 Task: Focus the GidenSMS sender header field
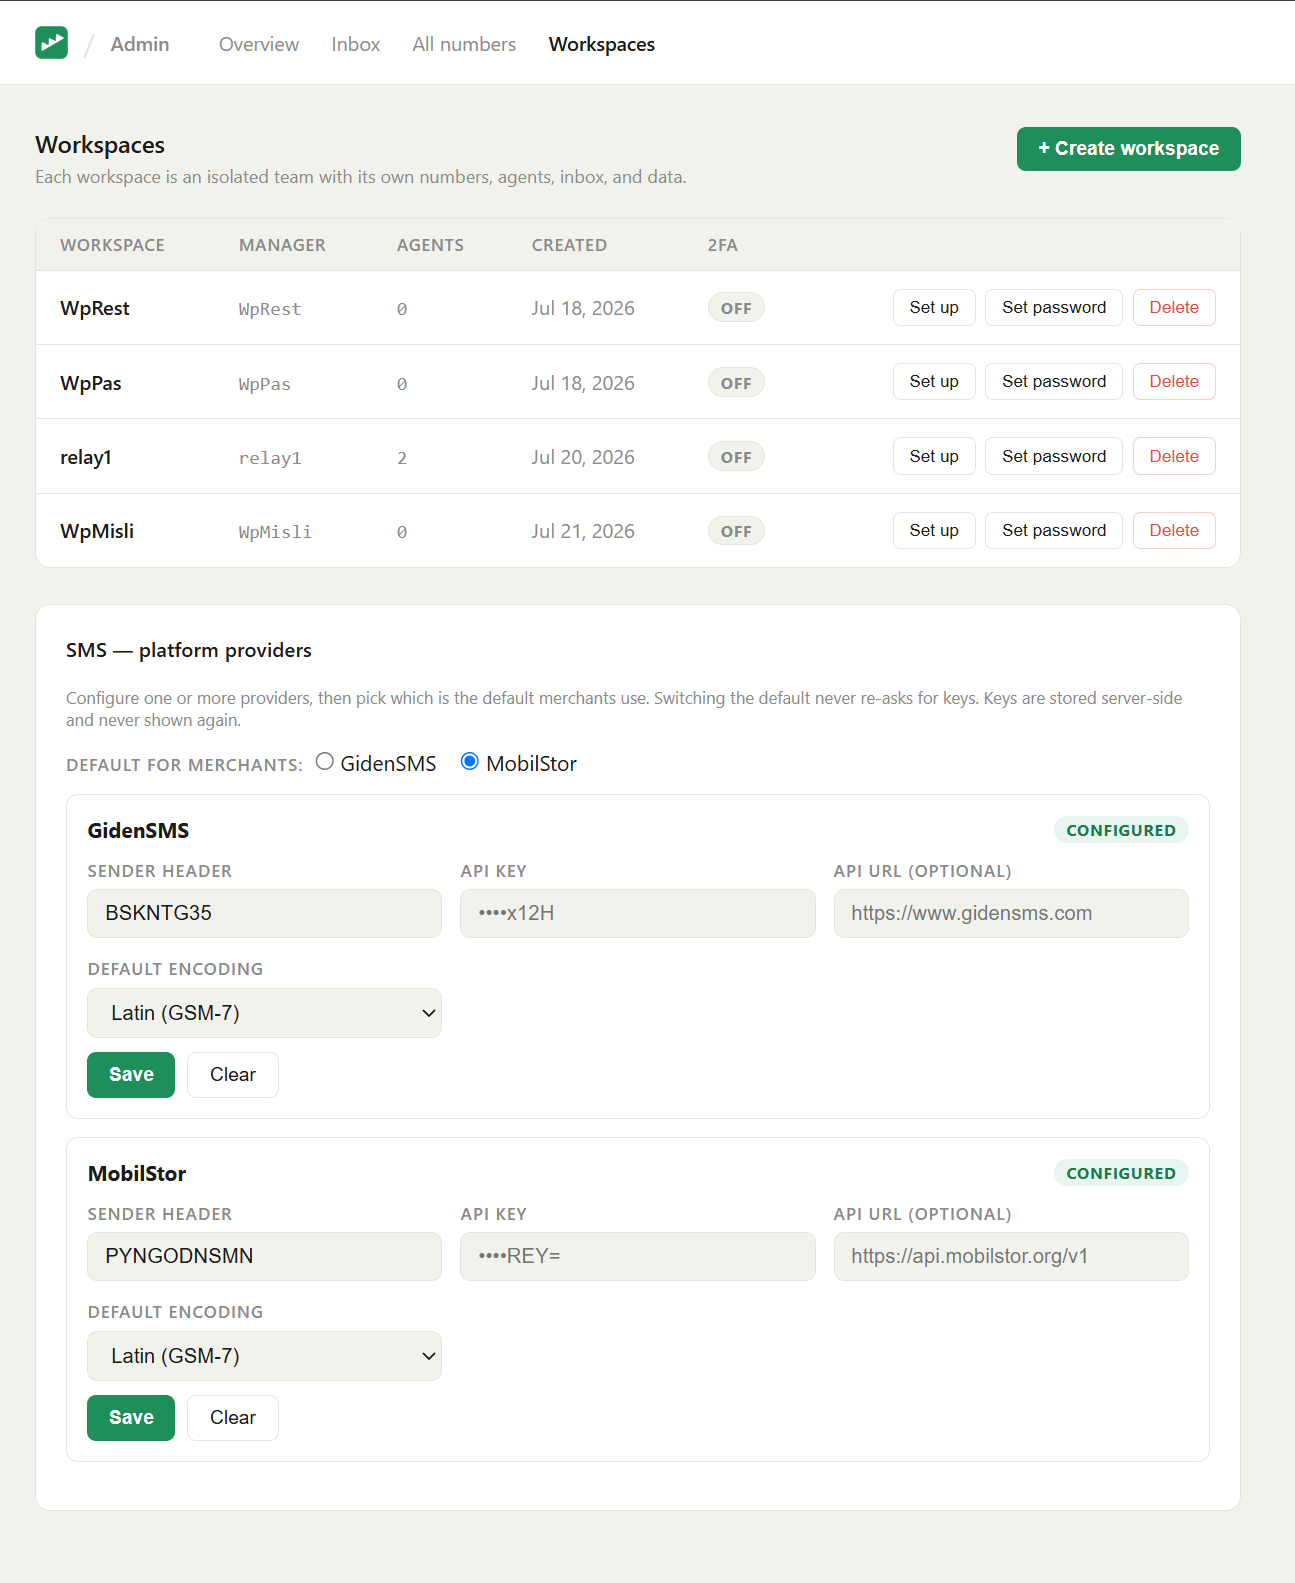[264, 913]
